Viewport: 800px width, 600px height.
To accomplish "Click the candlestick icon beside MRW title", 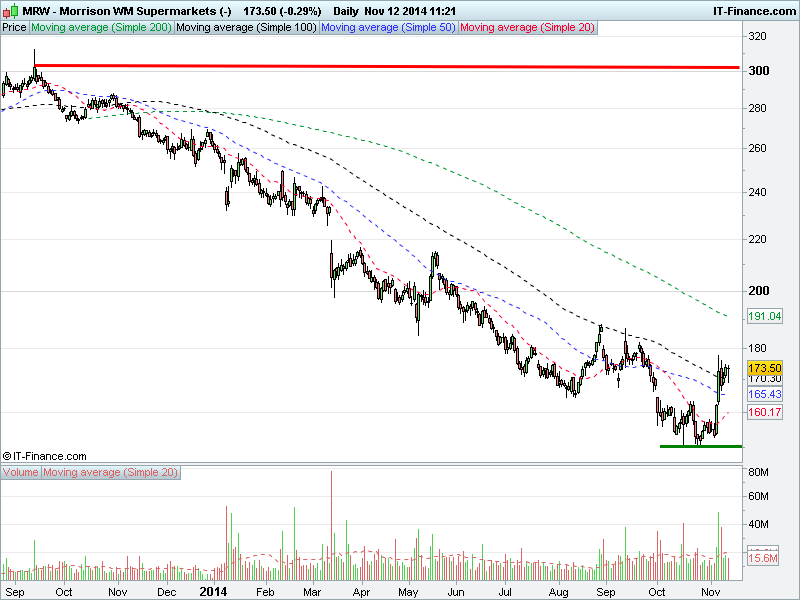I will (11, 11).
